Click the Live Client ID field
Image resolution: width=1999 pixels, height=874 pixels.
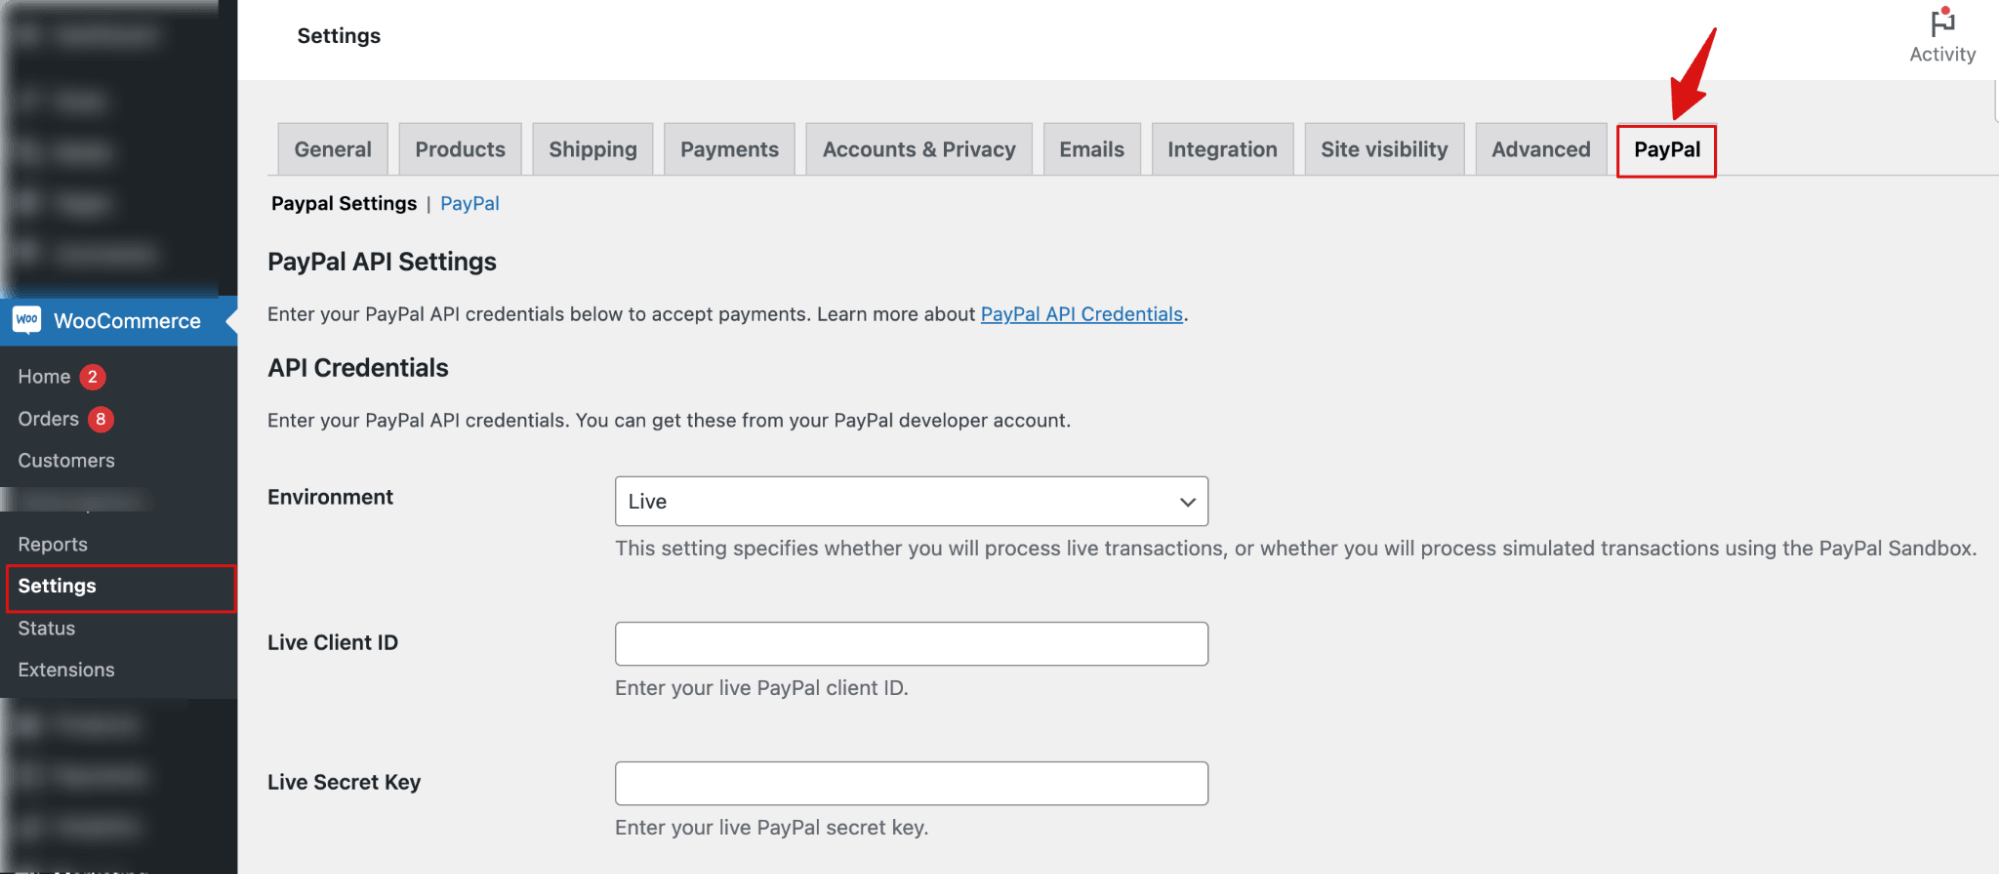(910, 643)
